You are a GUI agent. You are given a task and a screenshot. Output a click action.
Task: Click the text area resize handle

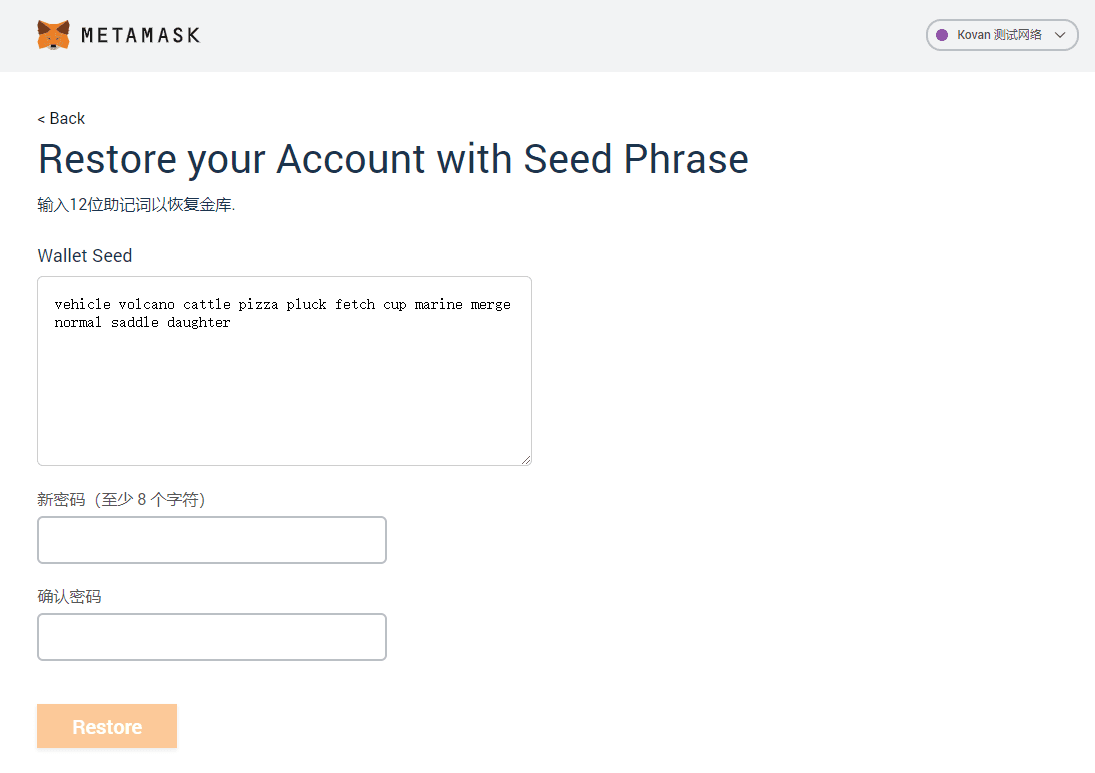point(526,459)
